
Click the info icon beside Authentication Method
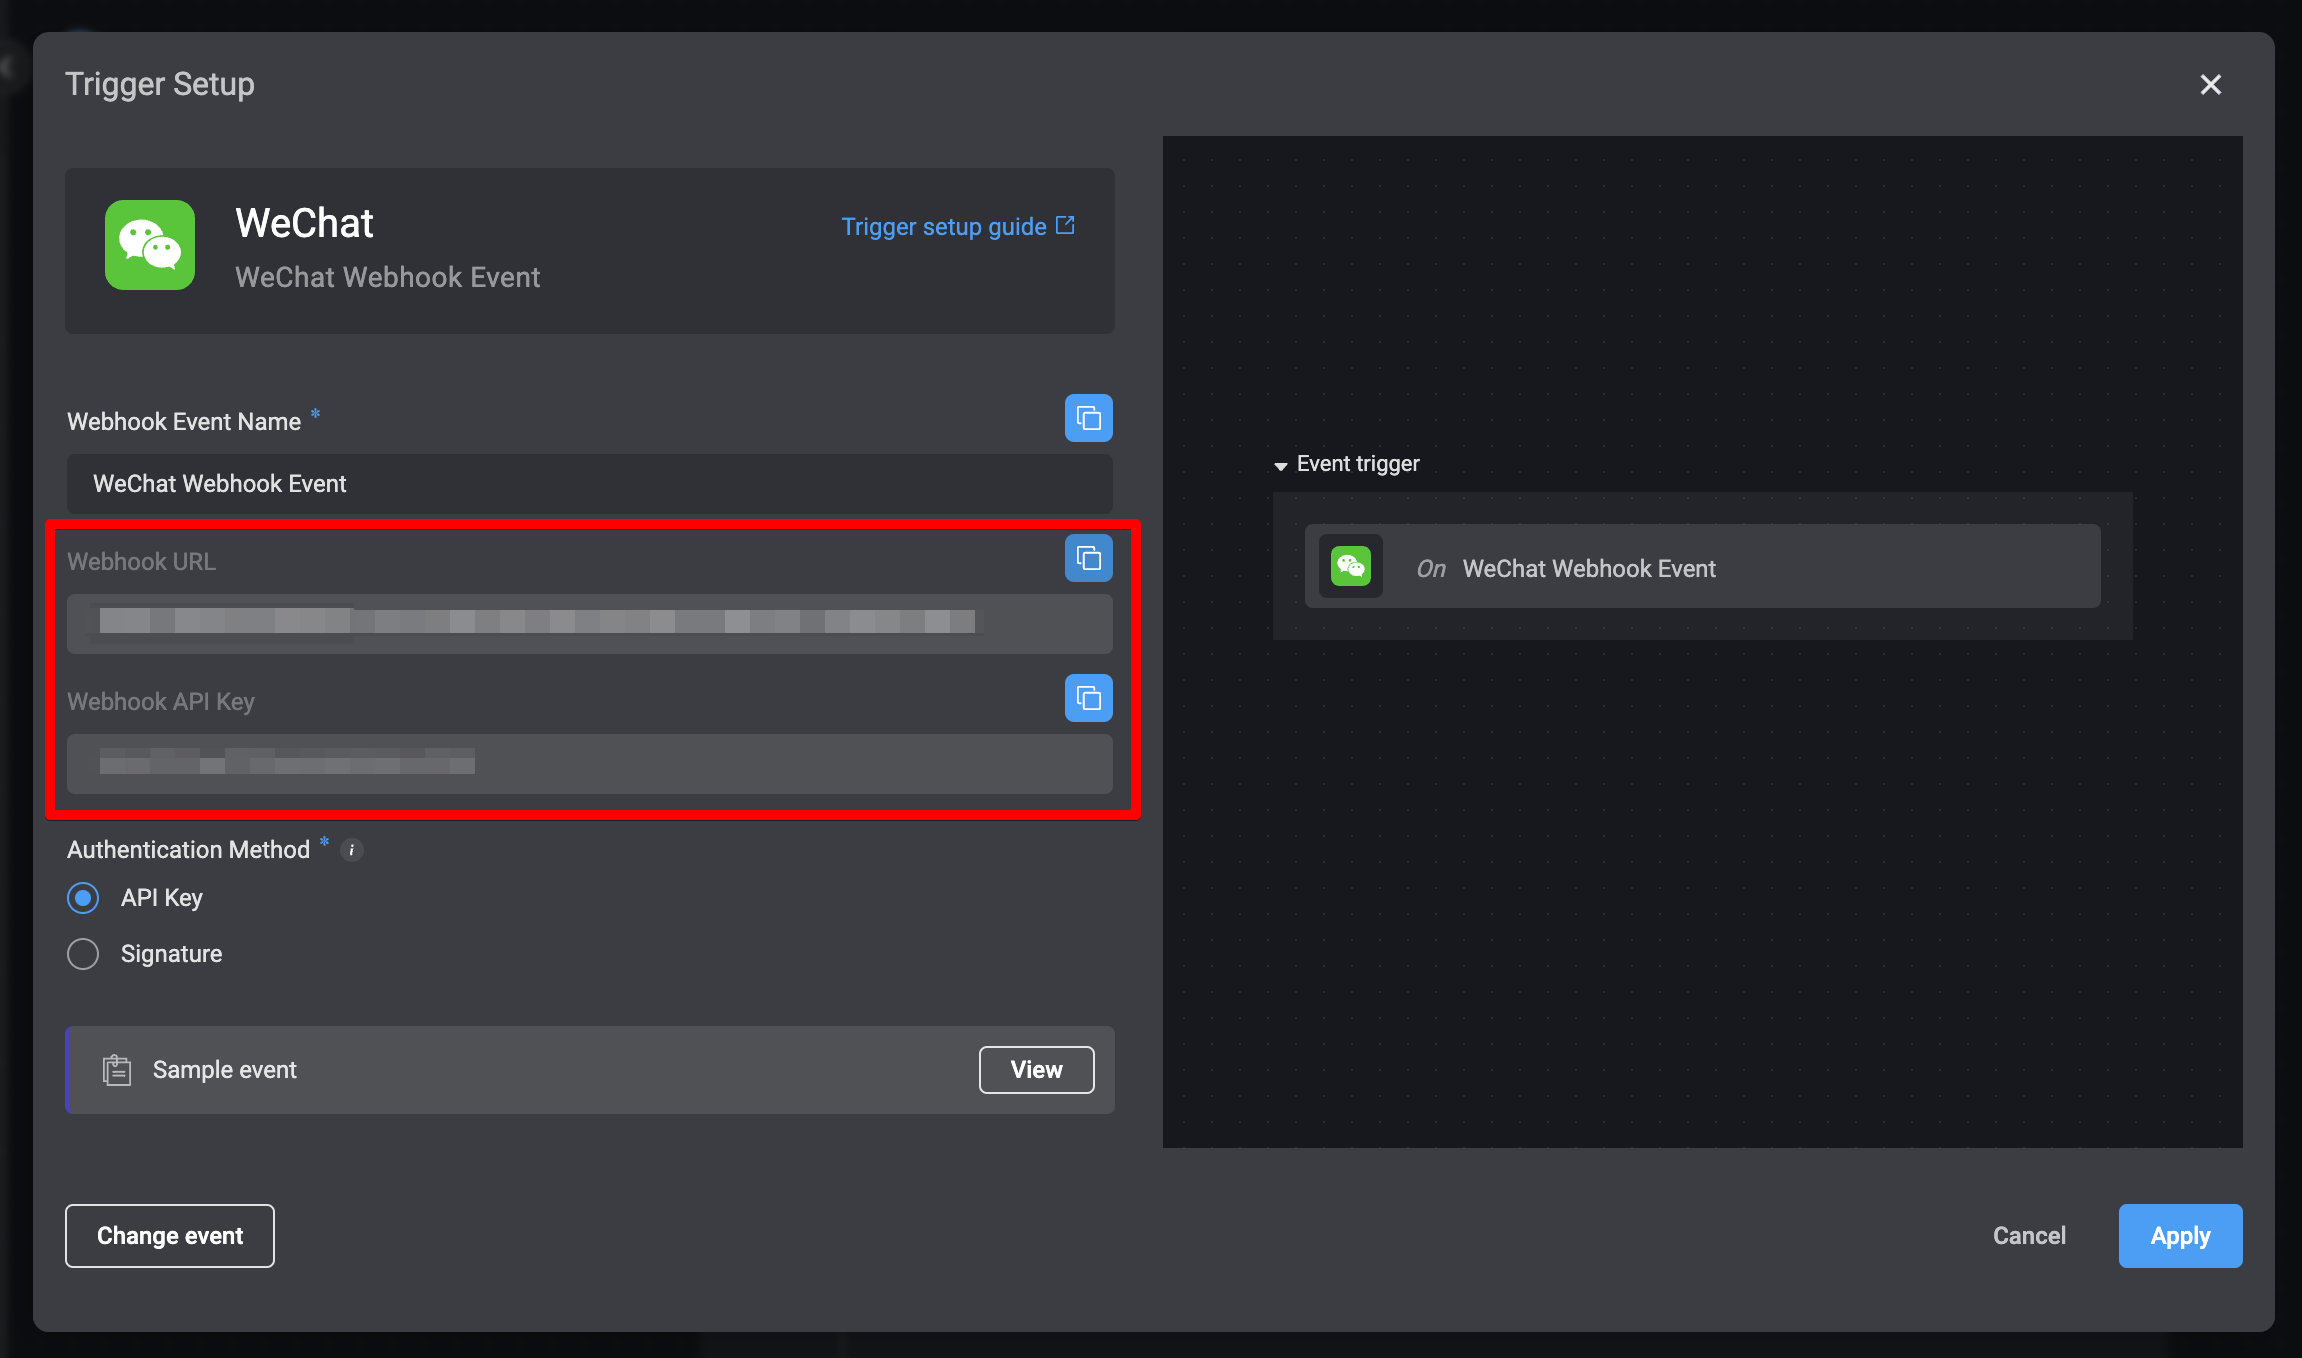coord(351,850)
